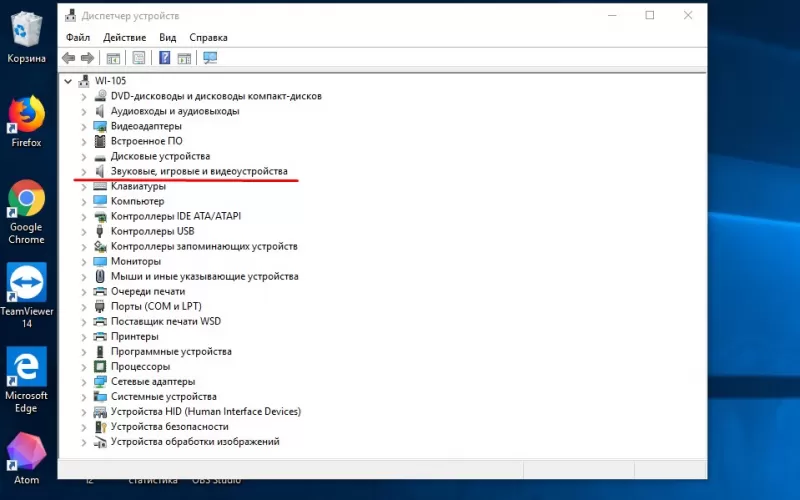The width and height of the screenshot is (800, 500).
Task: Click the blue Help toolbar icon
Action: (164, 58)
